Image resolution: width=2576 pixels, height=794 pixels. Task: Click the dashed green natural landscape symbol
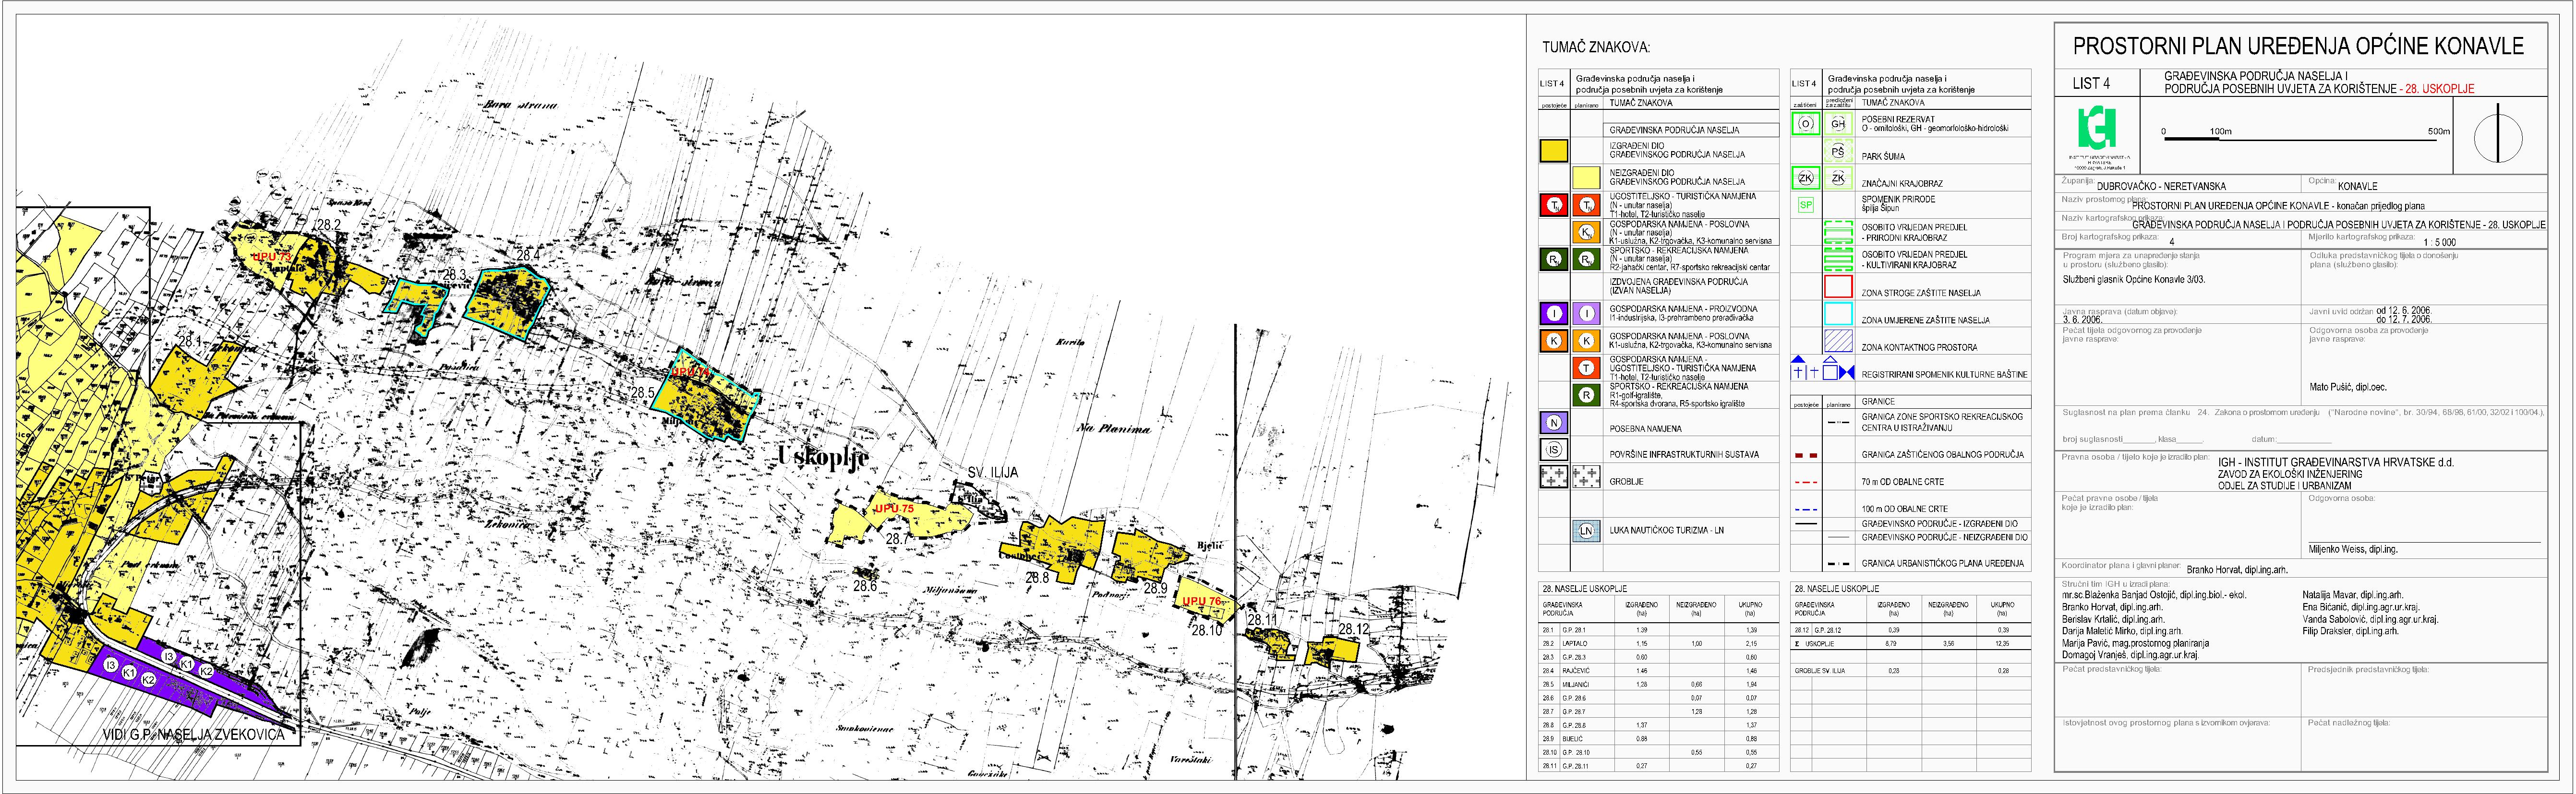(x=1838, y=232)
